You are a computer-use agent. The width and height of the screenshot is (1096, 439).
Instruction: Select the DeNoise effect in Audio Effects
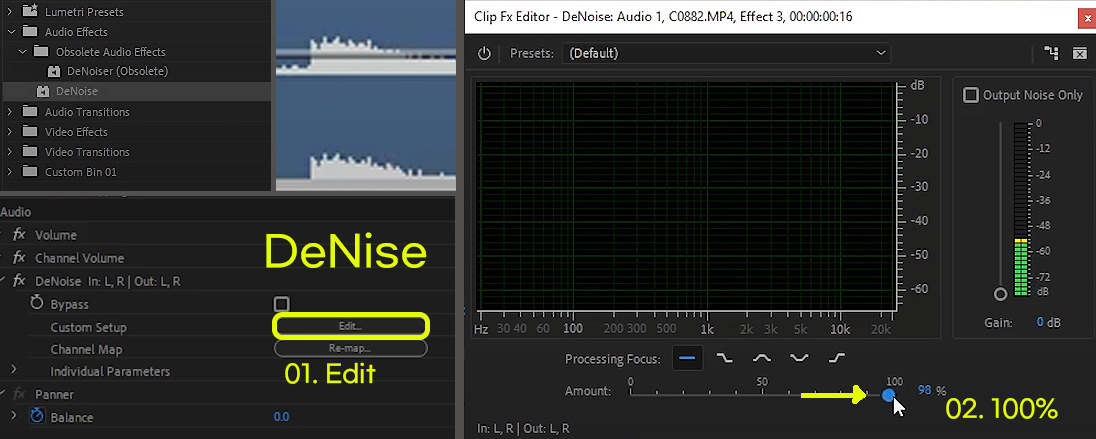[77, 92]
